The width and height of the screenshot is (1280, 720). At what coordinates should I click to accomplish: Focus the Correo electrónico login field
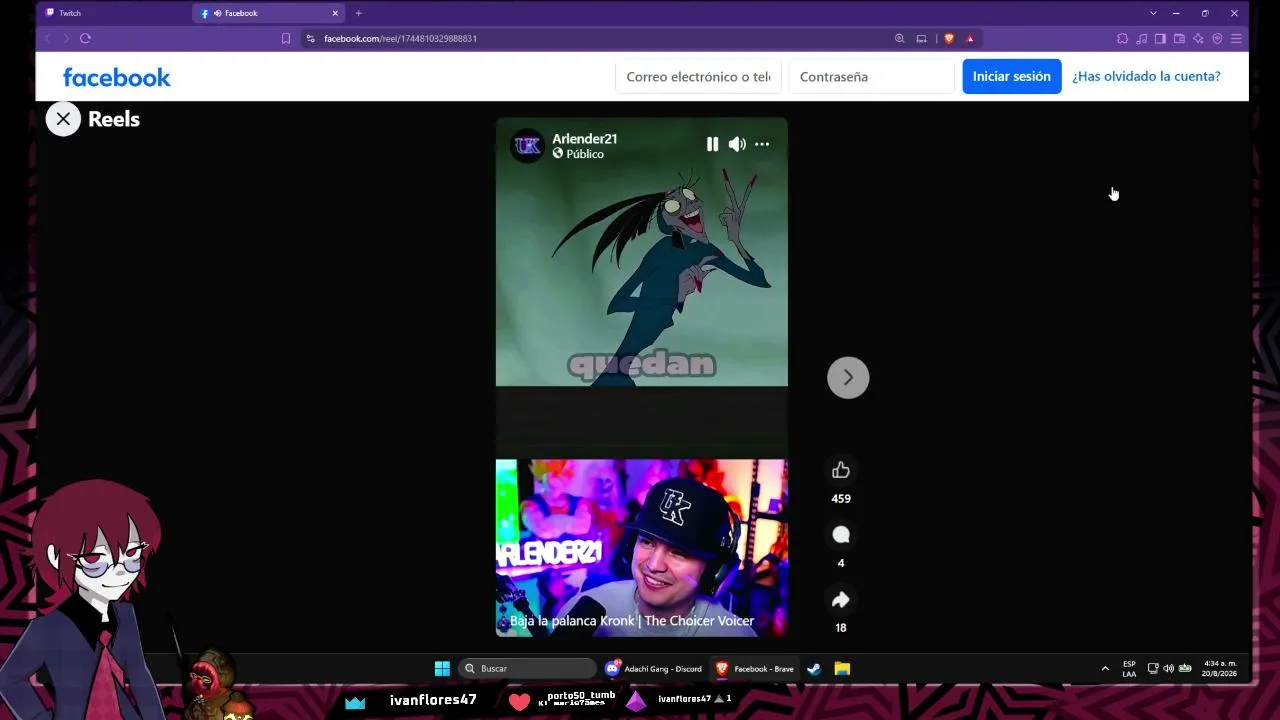(698, 77)
